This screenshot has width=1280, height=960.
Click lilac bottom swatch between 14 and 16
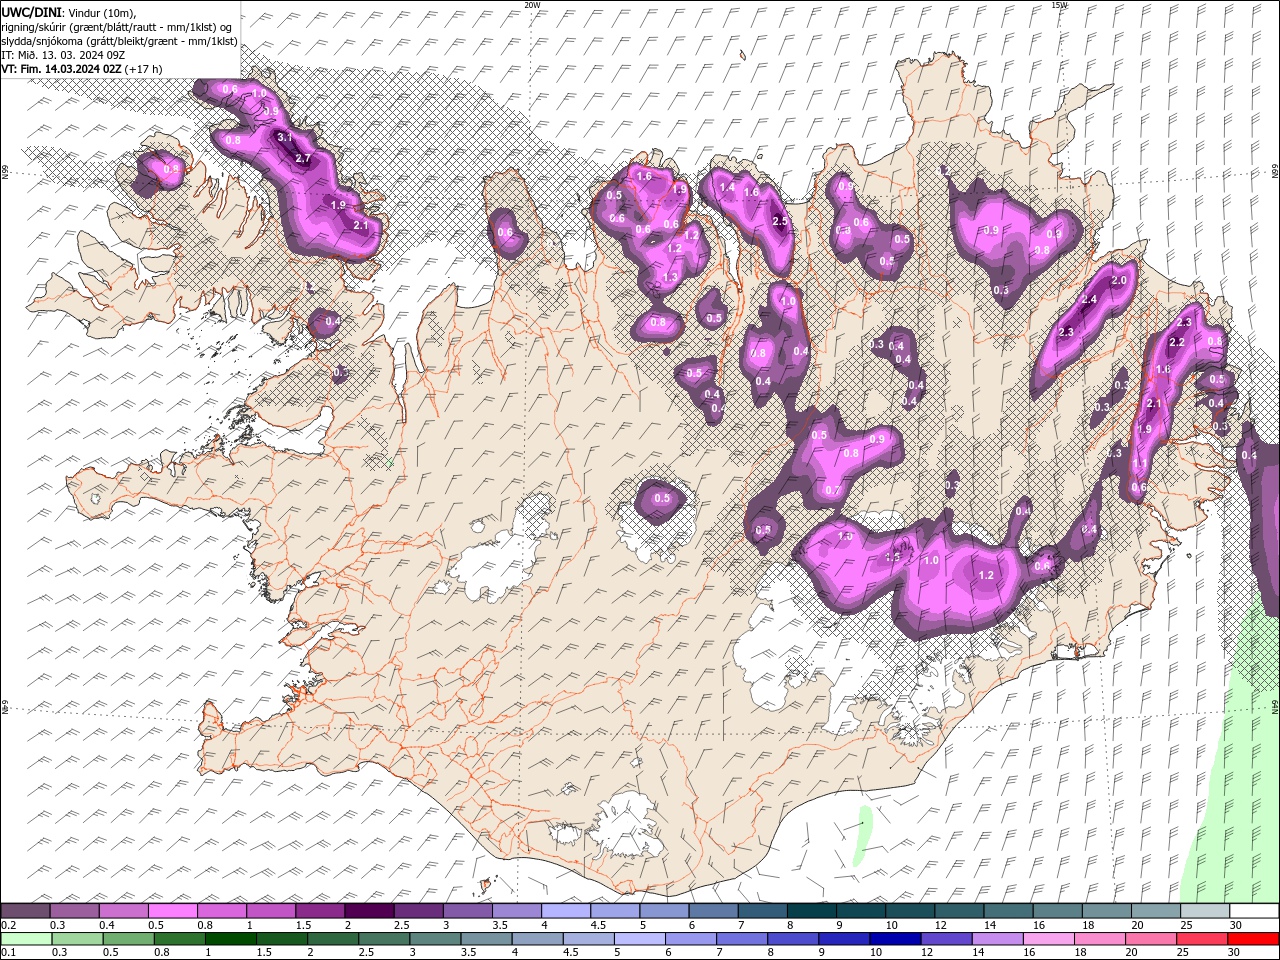(x=998, y=939)
